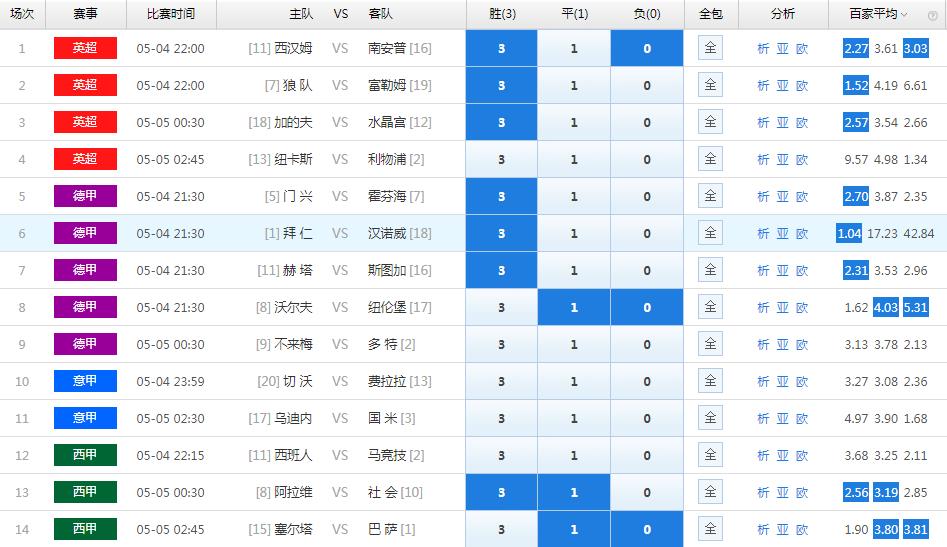Screen dimensions: 947x547
Task: Open 析 link for 切沃 vs 费拉拉
Action: [763, 381]
